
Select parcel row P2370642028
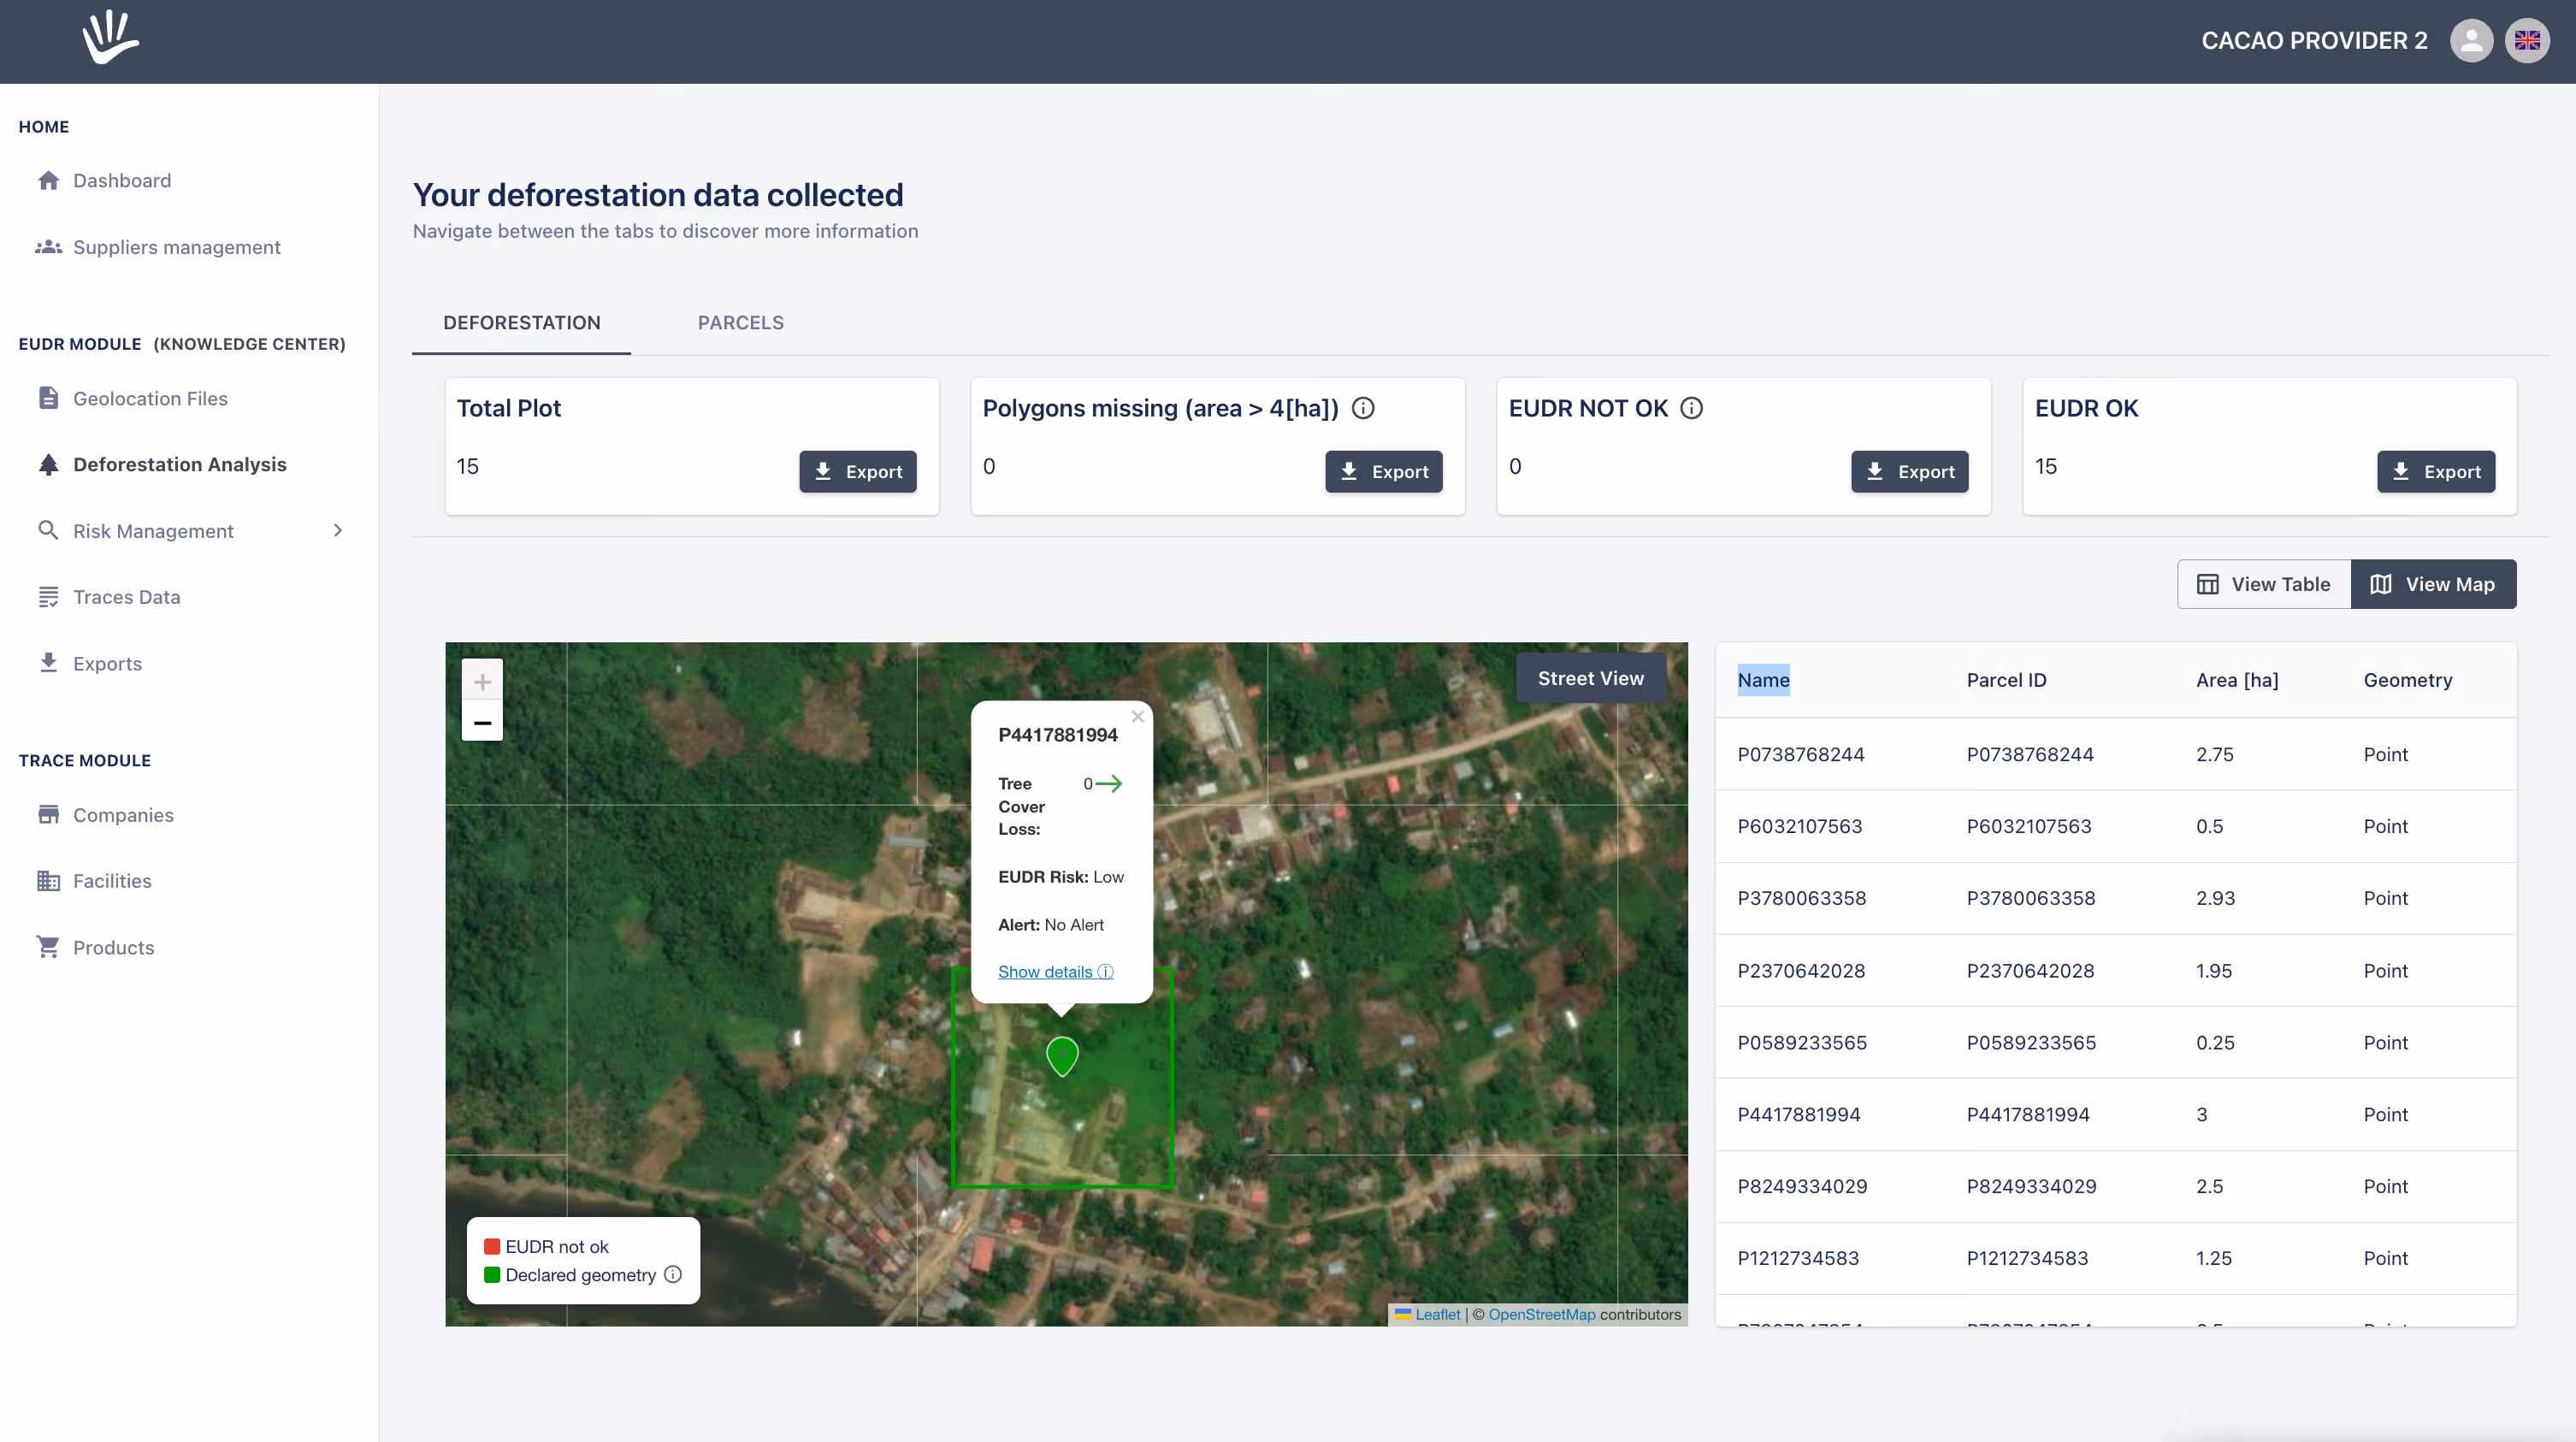pos(2115,970)
